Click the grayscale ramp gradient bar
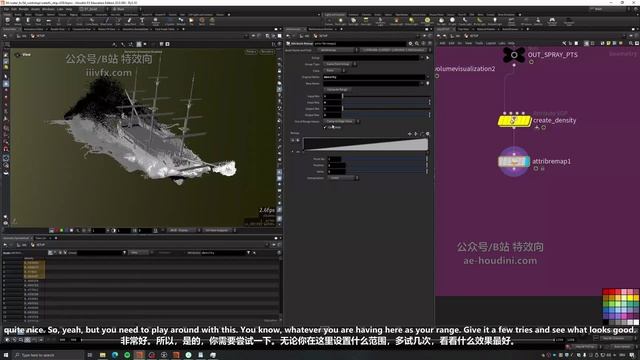 [366, 144]
